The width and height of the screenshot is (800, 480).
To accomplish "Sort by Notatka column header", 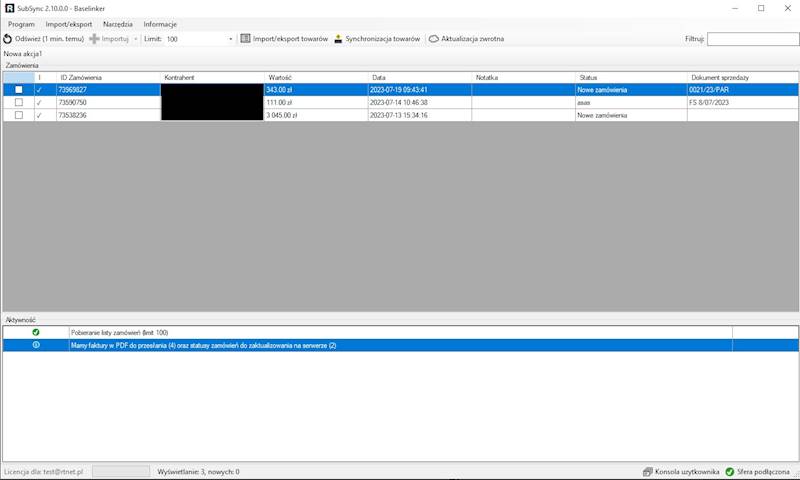I will 523,78.
